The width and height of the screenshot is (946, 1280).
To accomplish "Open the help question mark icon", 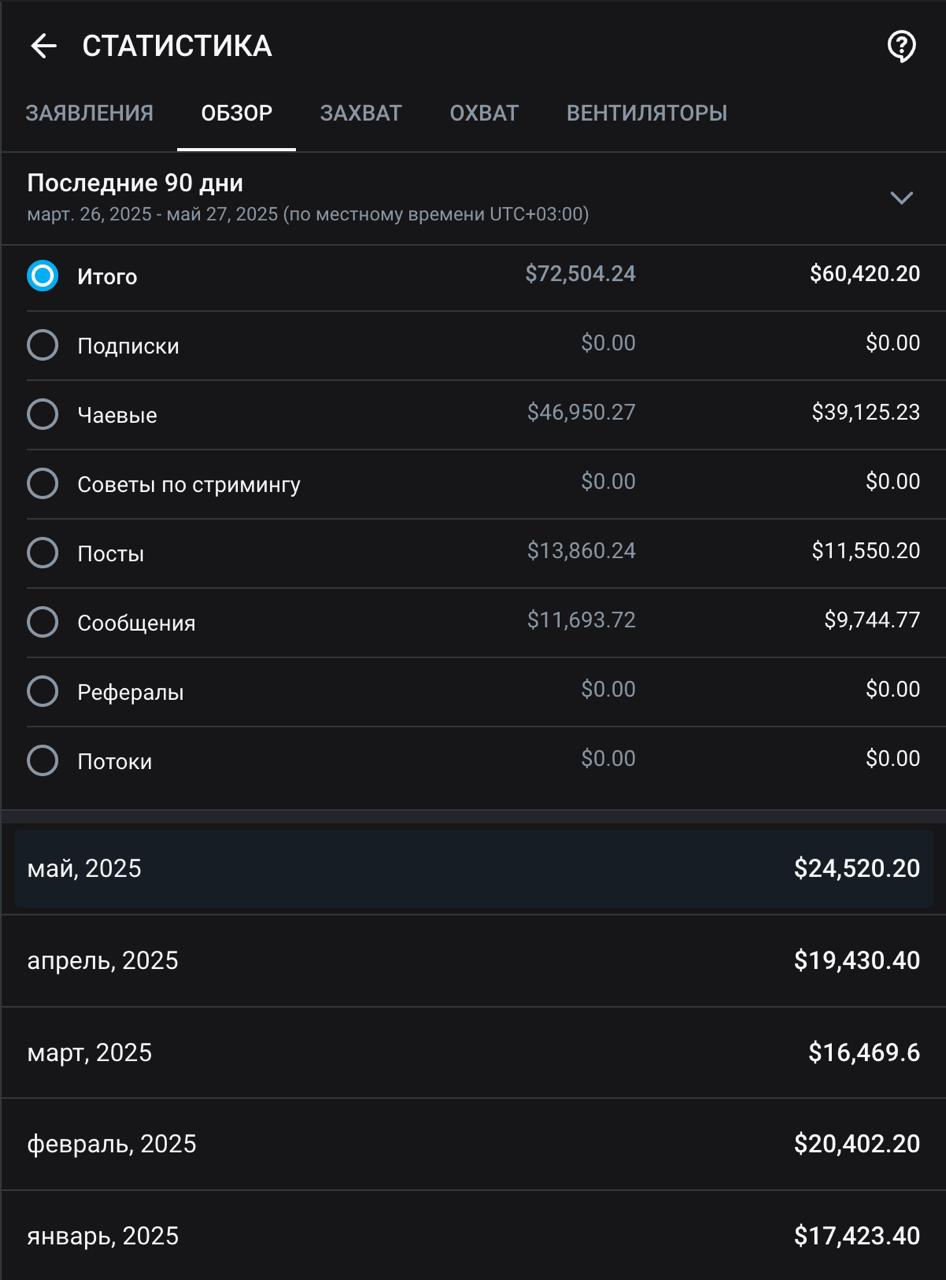I will pyautogui.click(x=902, y=46).
